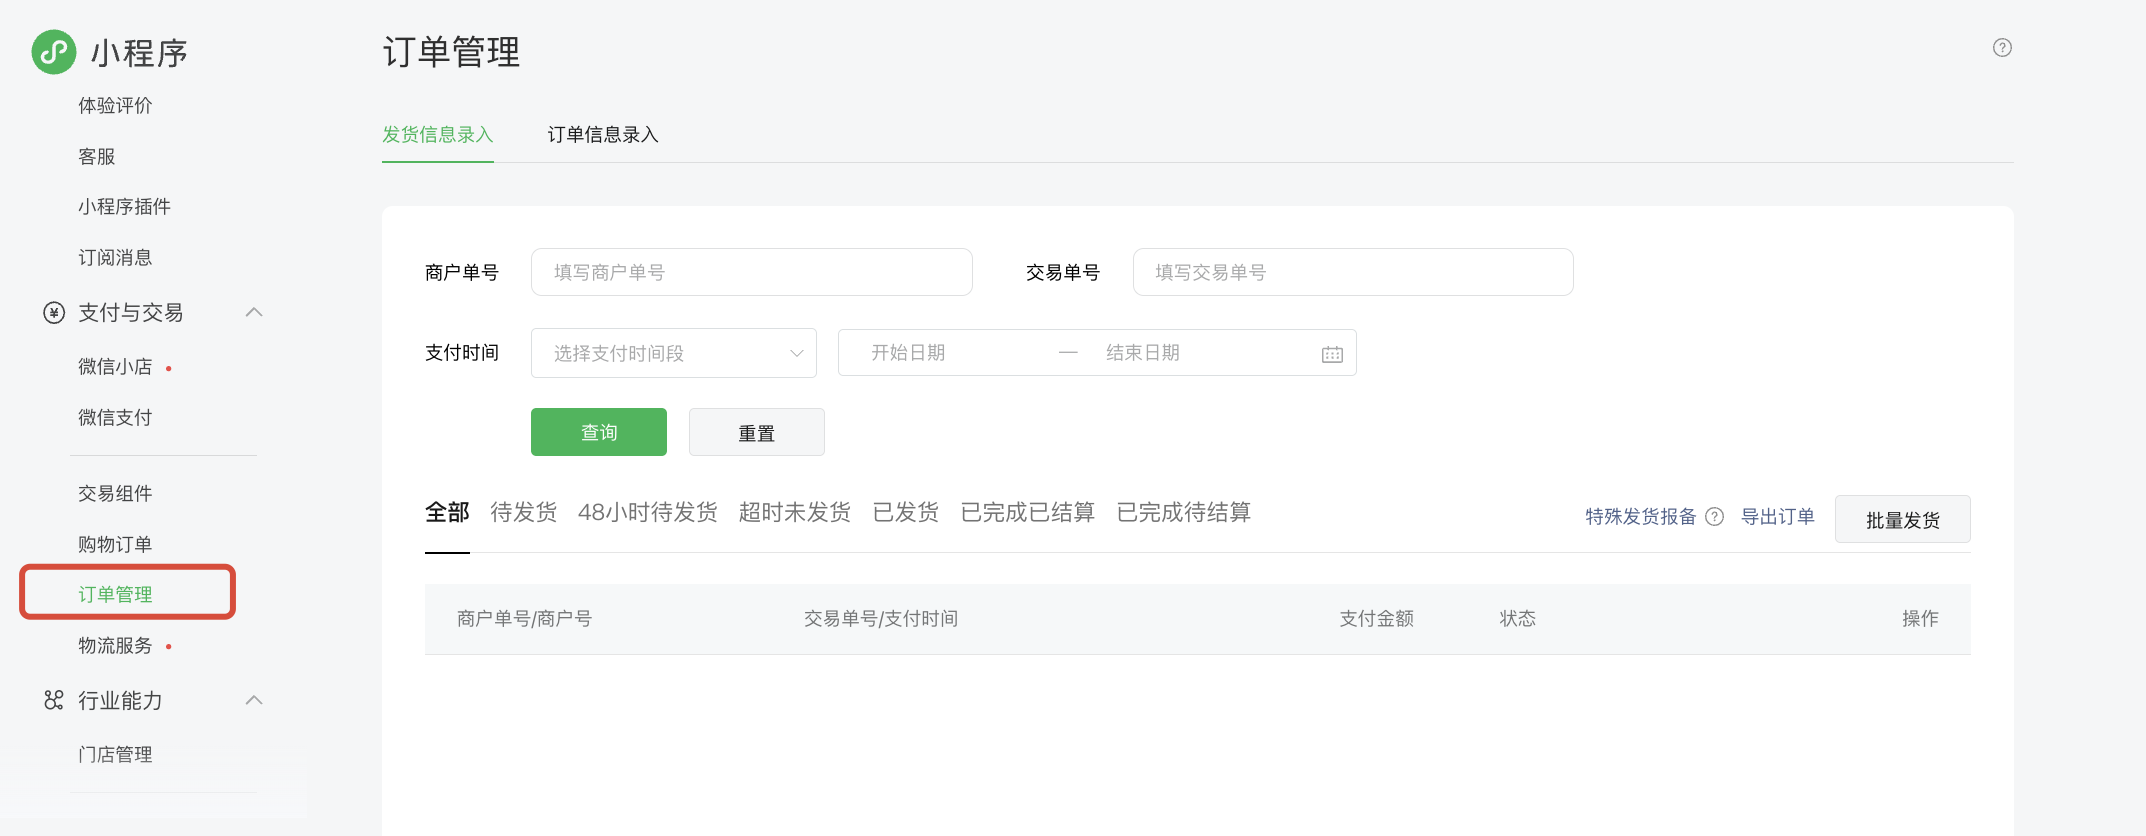
Task: Switch to 订单信息录入 tab
Action: (602, 135)
